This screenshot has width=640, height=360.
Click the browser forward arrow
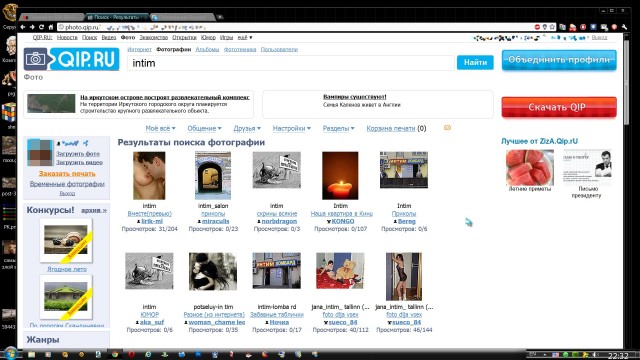(32, 27)
